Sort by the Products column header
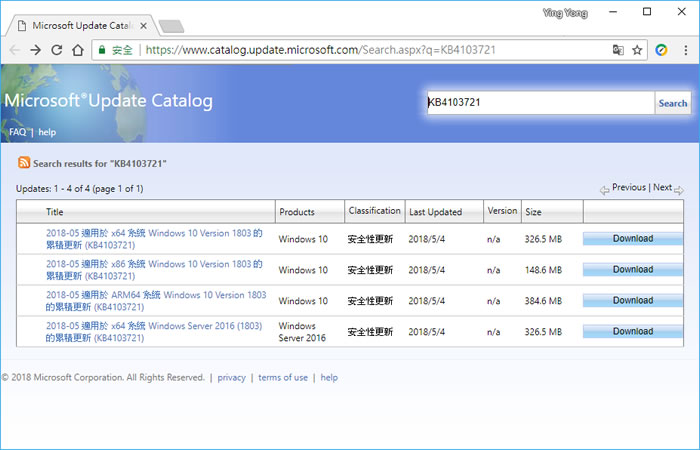This screenshot has height=450, width=700. click(x=297, y=212)
